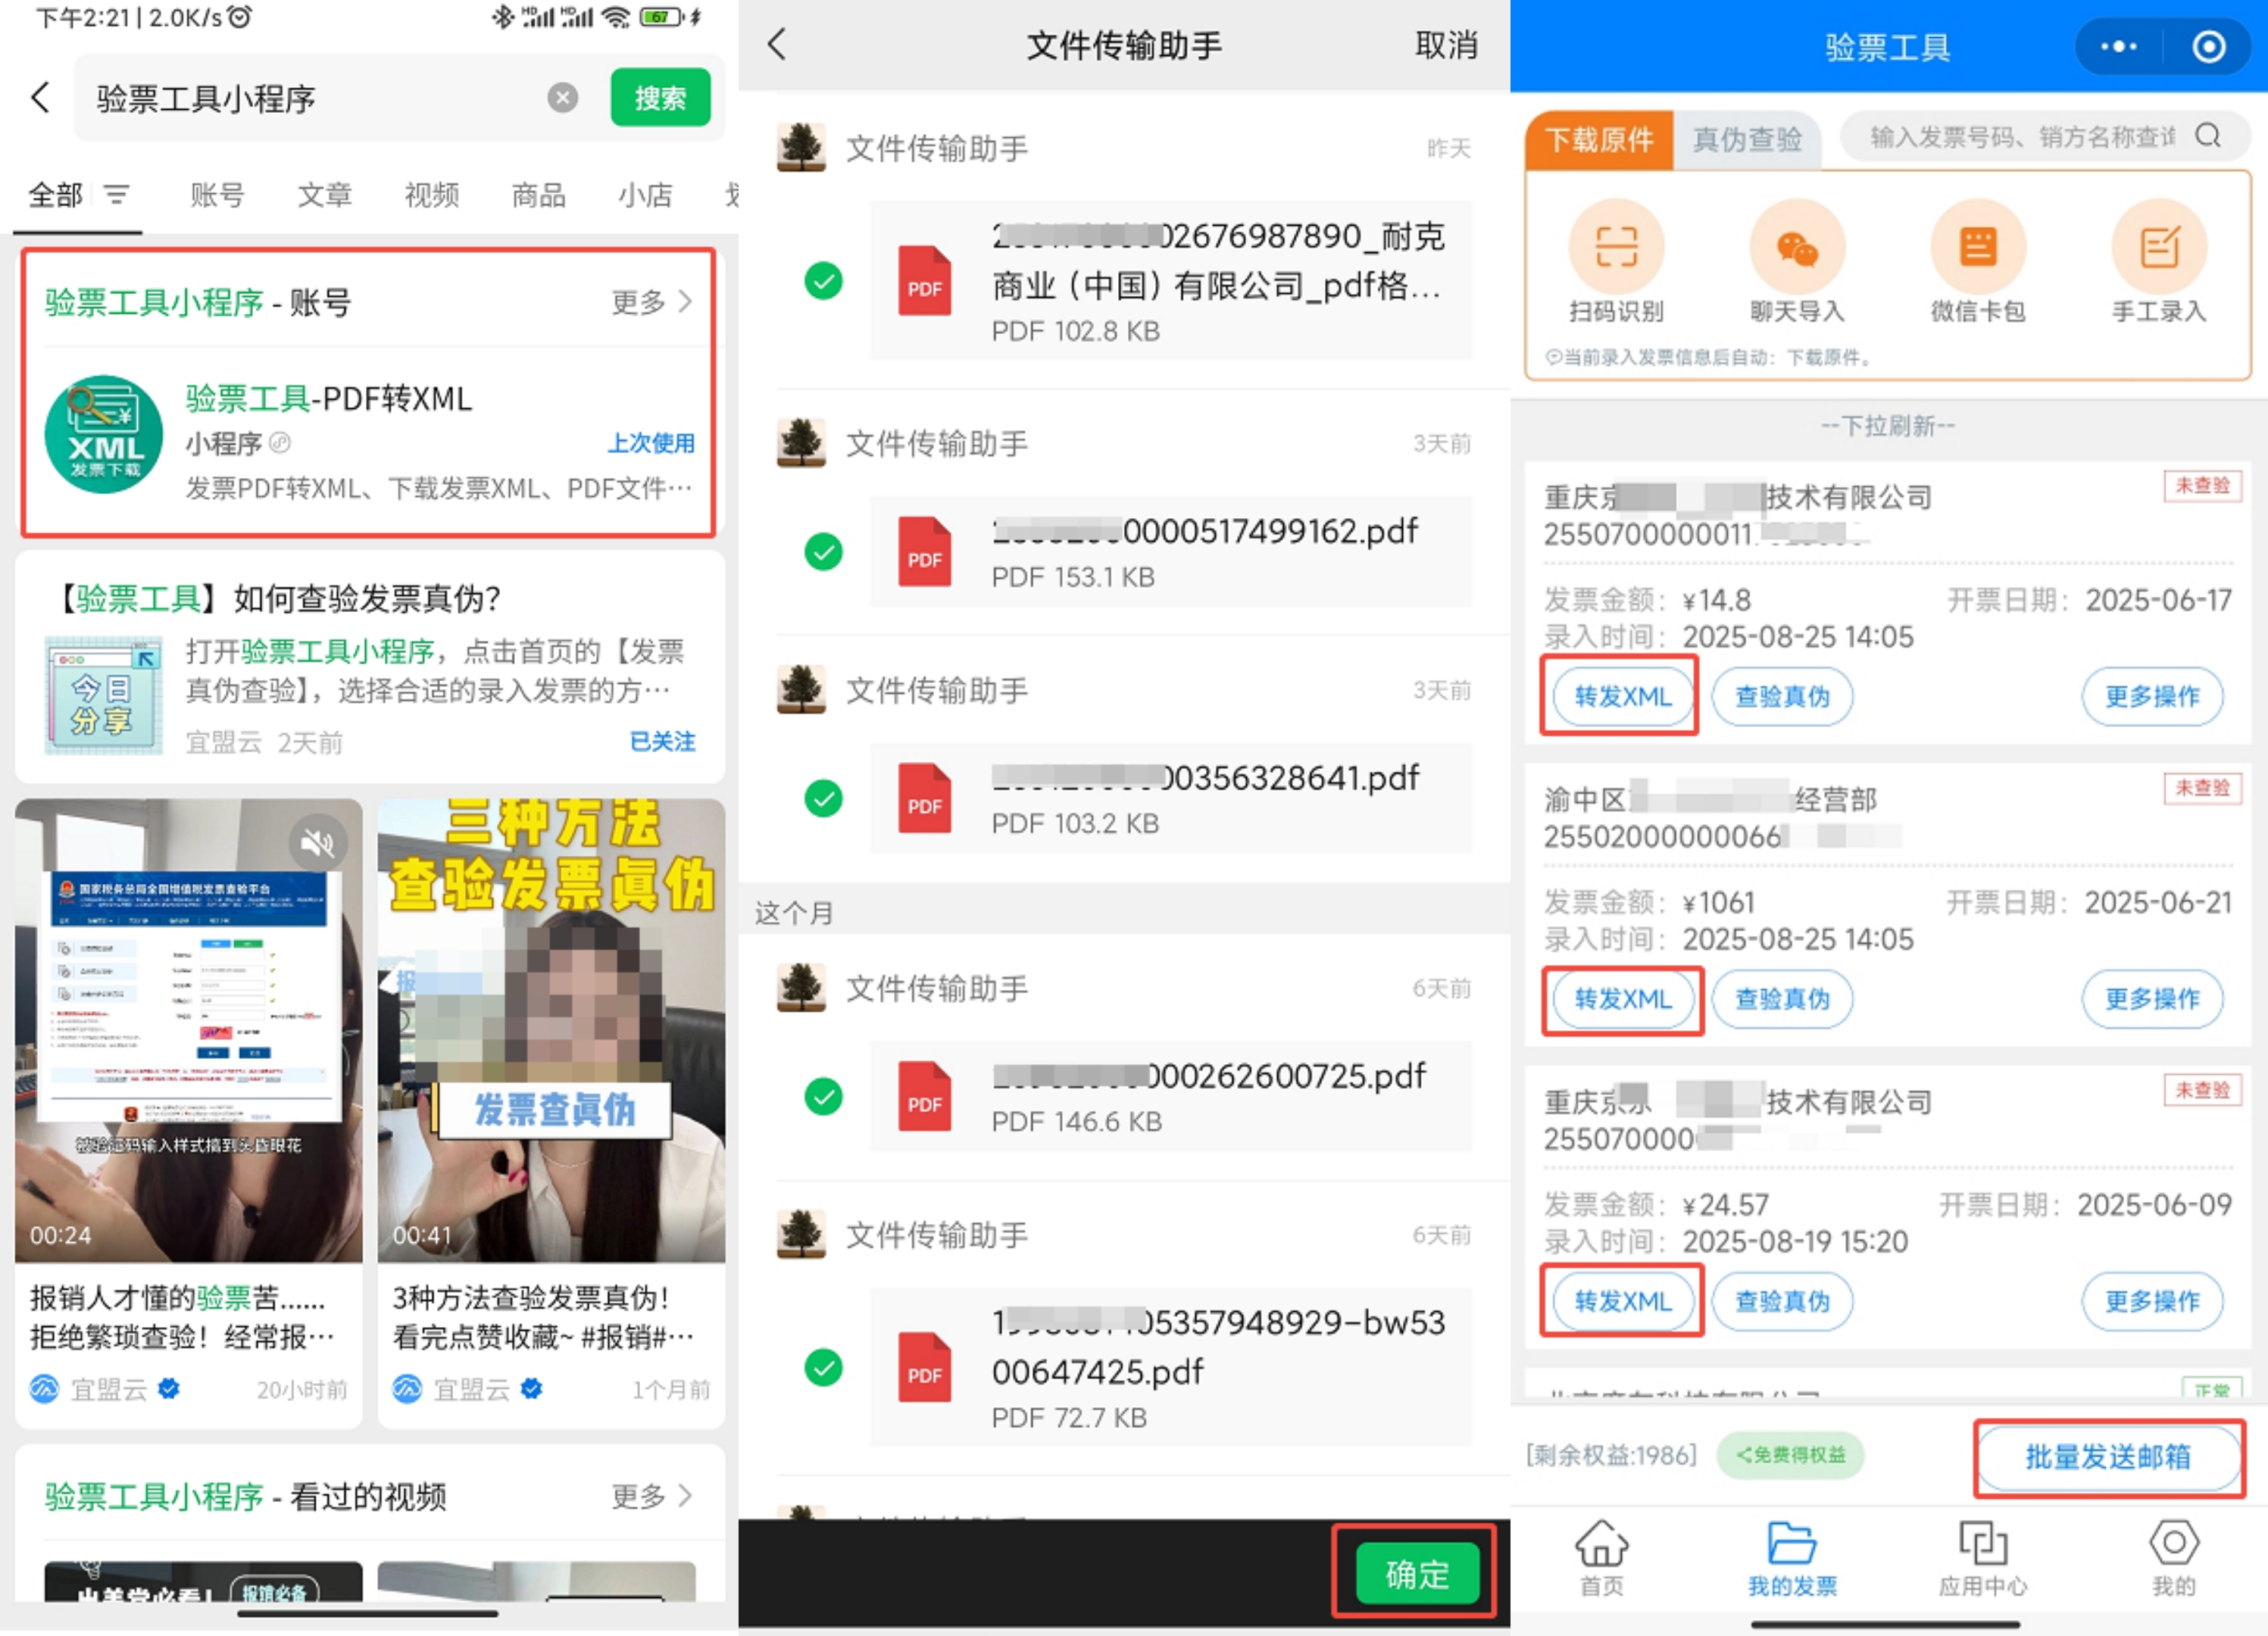Screen dimensions: 2268x1636
Task: Go back from 文件传输助手 screen
Action: click(777, 44)
